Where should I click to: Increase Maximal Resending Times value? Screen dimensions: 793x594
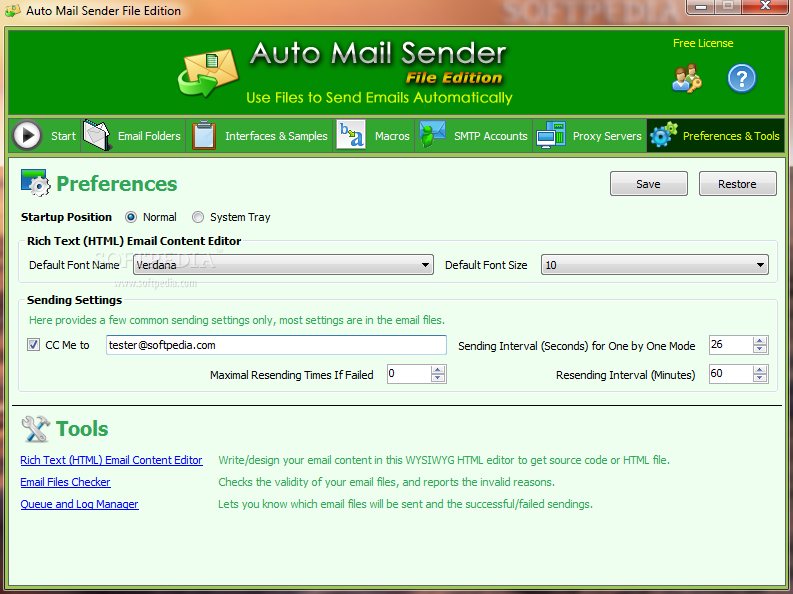click(438, 370)
